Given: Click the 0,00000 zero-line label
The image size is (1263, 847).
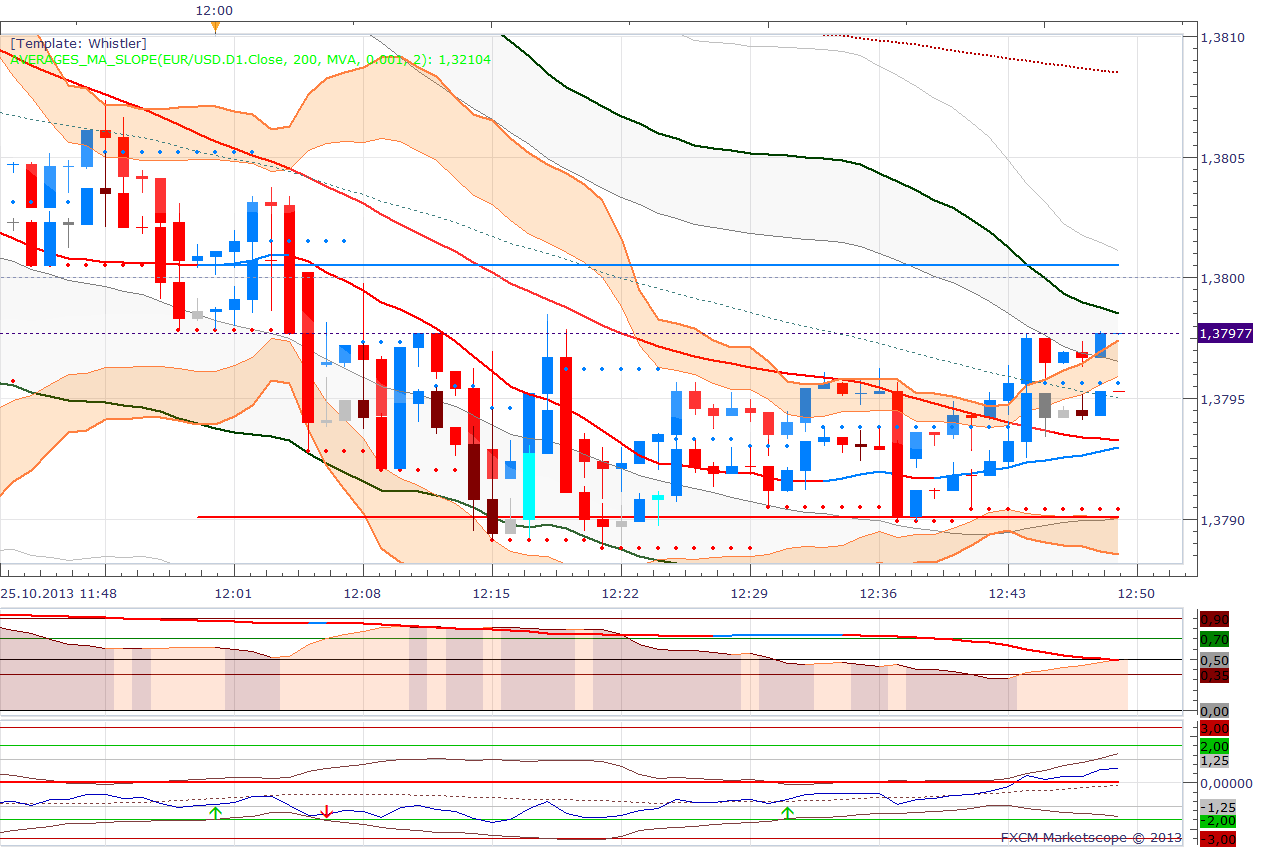Looking at the screenshot, I should 1227,783.
